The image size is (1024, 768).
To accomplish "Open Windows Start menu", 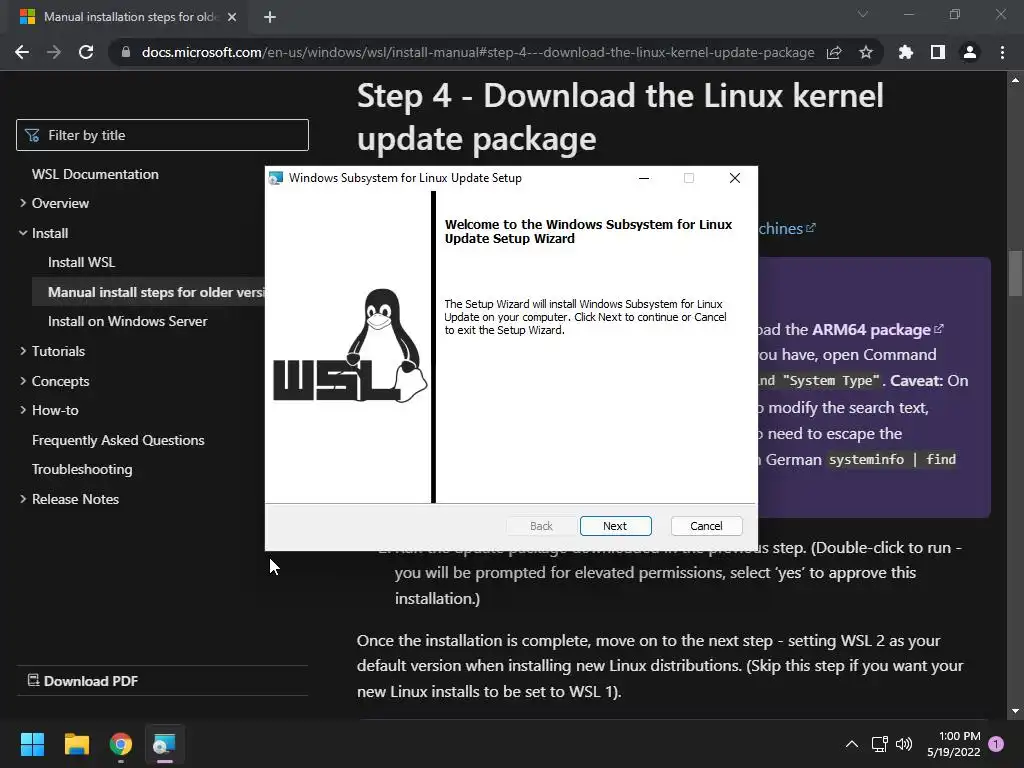I will [32, 744].
